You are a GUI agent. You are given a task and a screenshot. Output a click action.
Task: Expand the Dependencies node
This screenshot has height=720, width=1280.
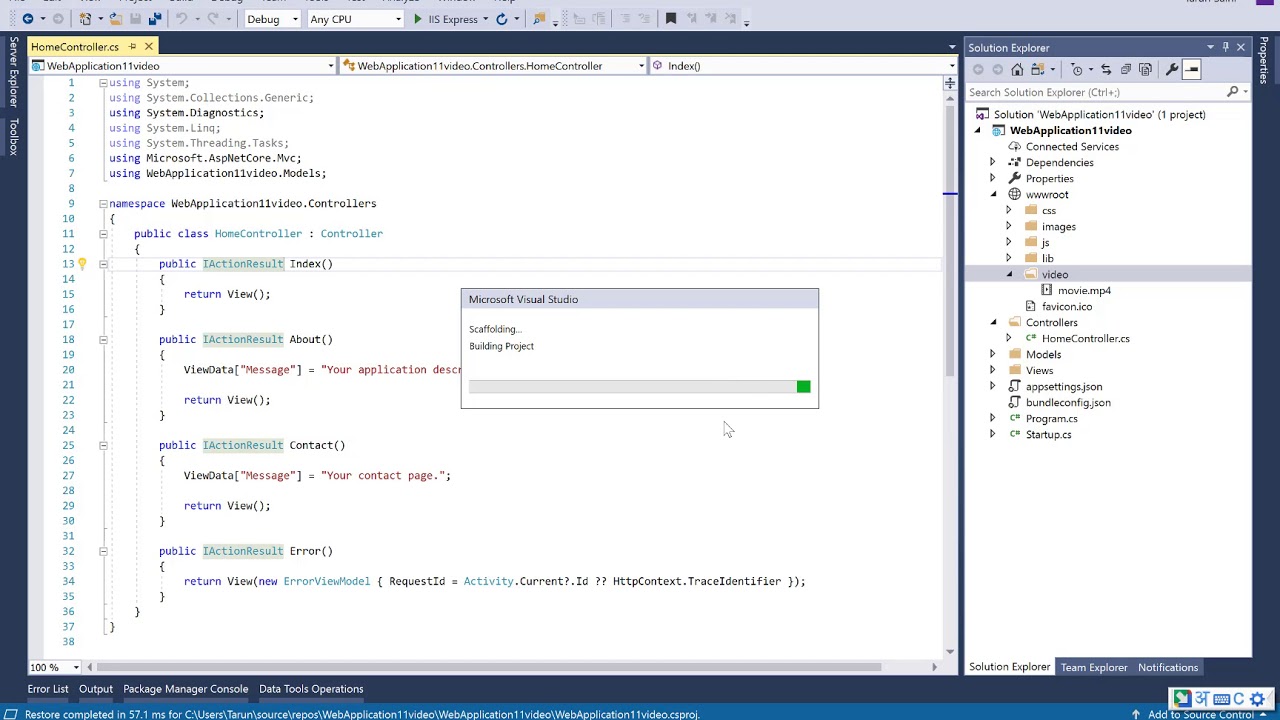[992, 163]
